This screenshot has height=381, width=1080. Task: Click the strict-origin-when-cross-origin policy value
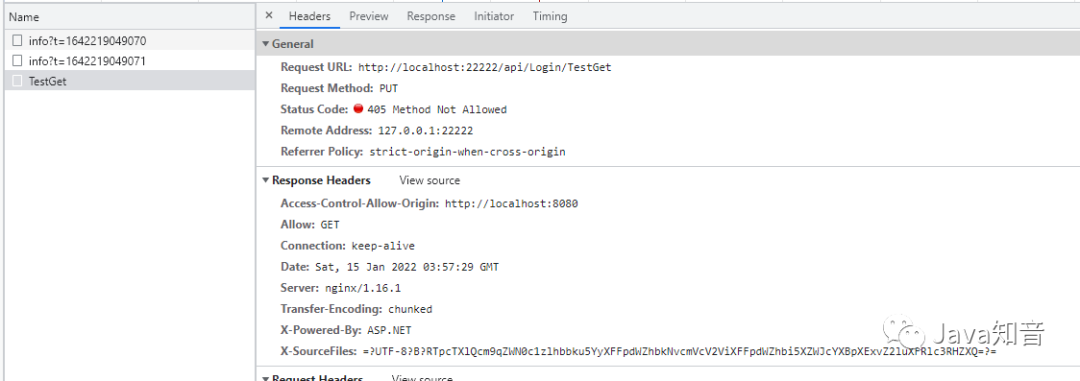(468, 152)
